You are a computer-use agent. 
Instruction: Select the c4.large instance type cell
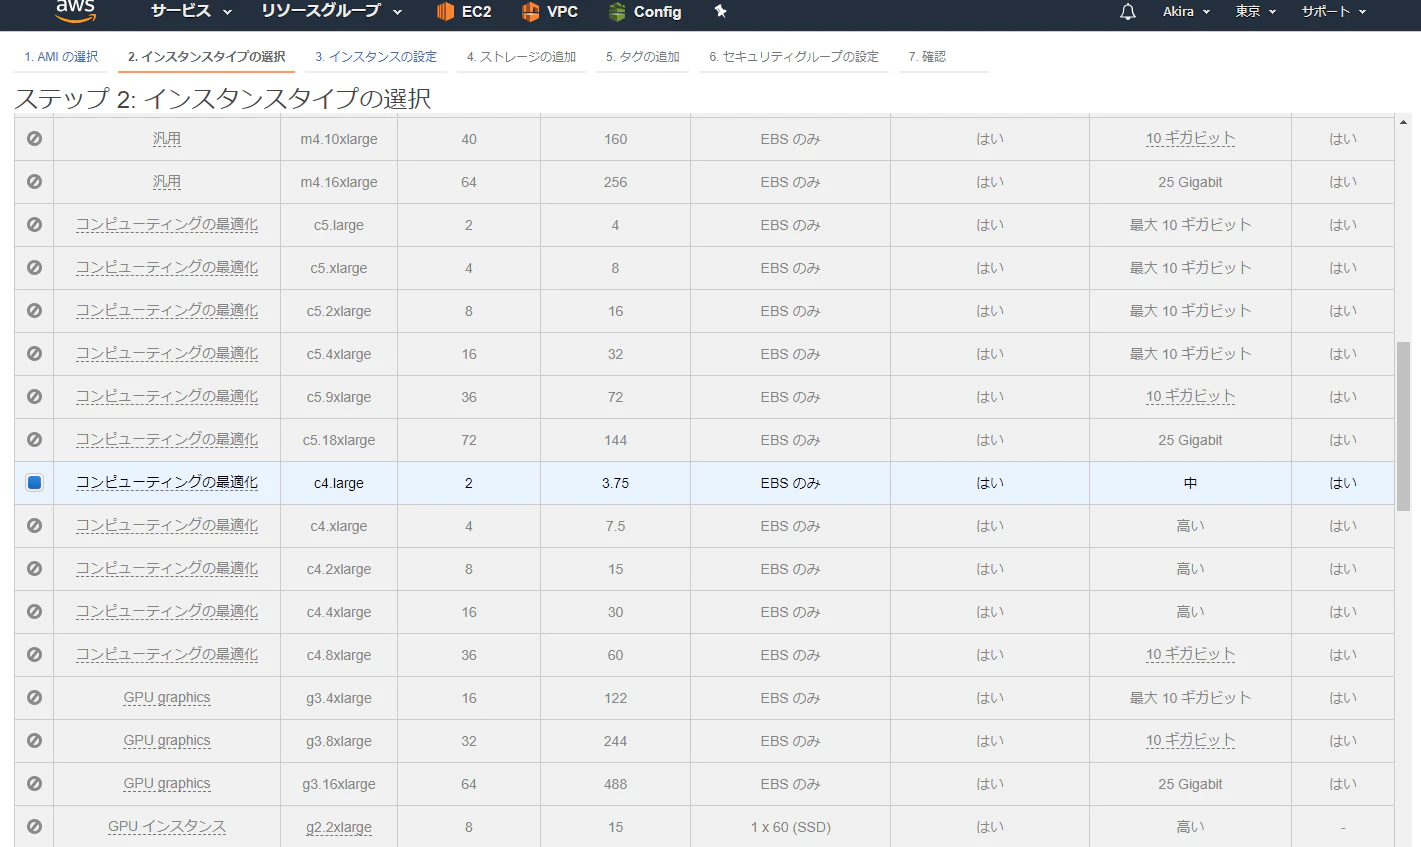tap(339, 483)
